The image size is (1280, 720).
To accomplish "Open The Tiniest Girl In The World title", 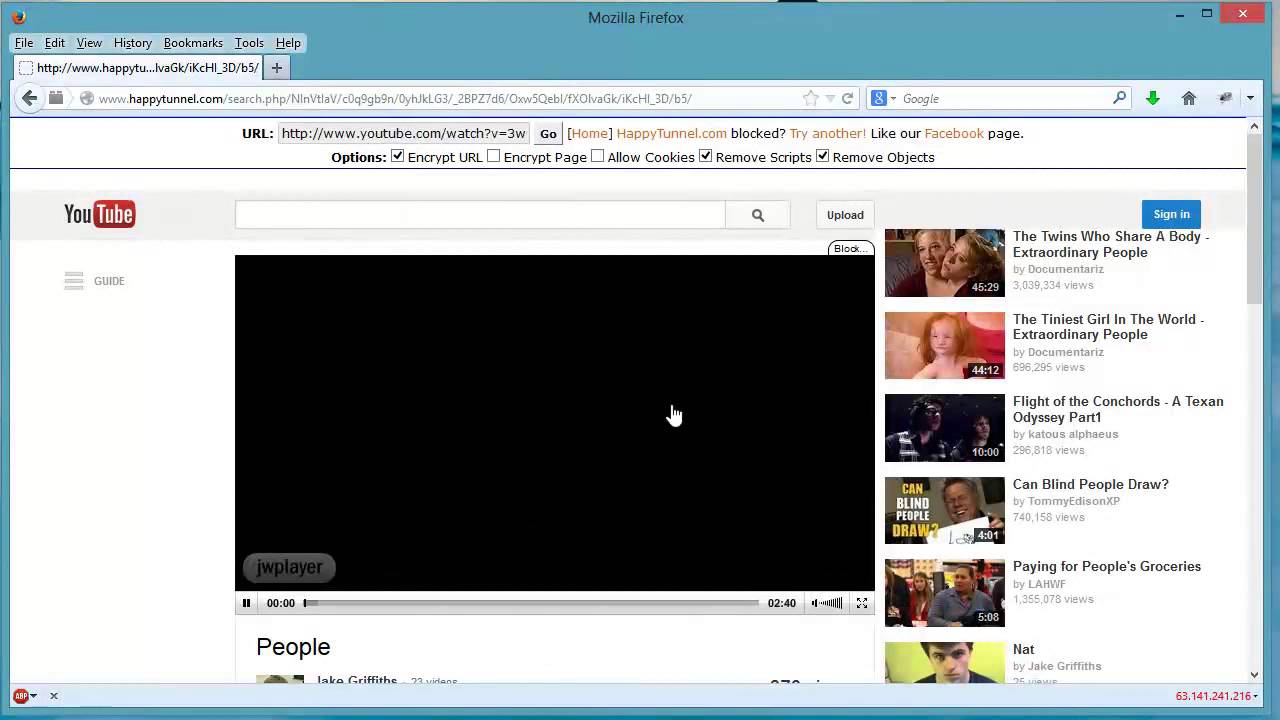I will tap(1108, 327).
